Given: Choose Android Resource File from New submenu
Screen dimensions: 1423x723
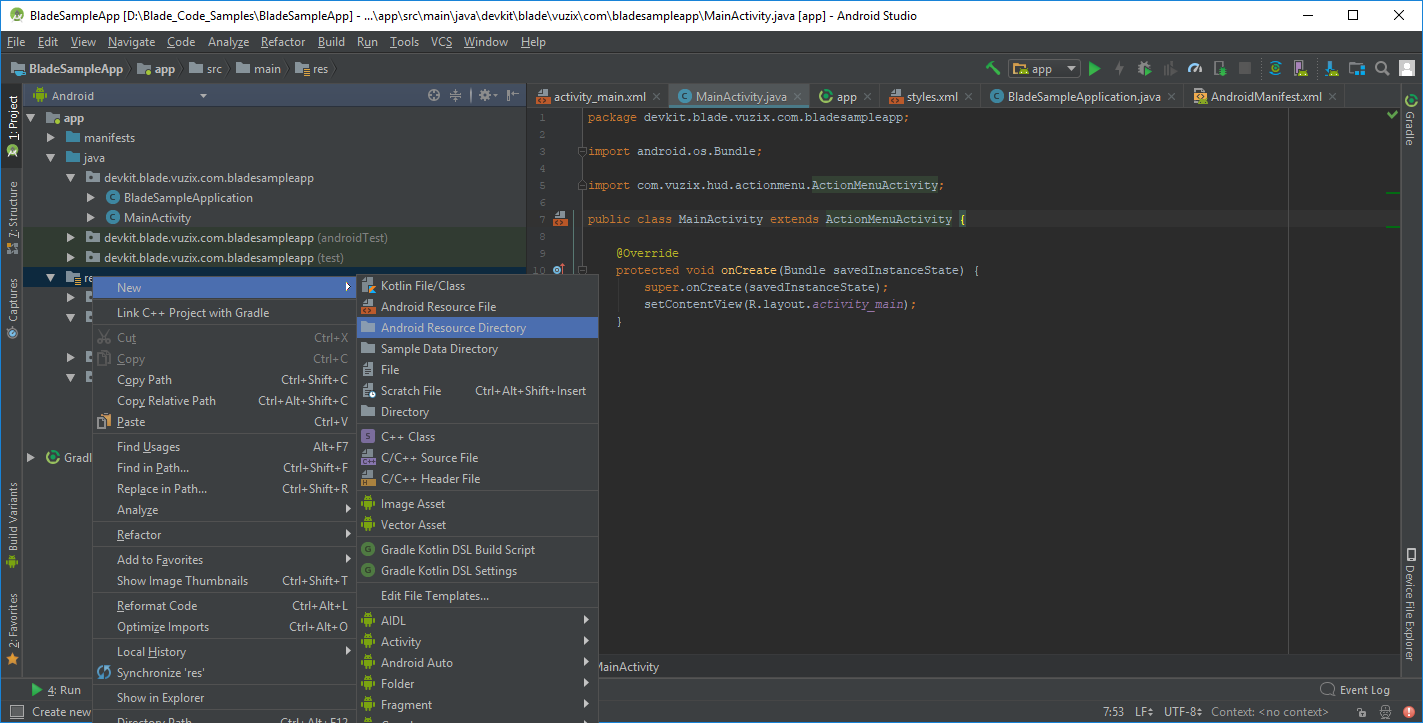Looking at the screenshot, I should (477, 307).
